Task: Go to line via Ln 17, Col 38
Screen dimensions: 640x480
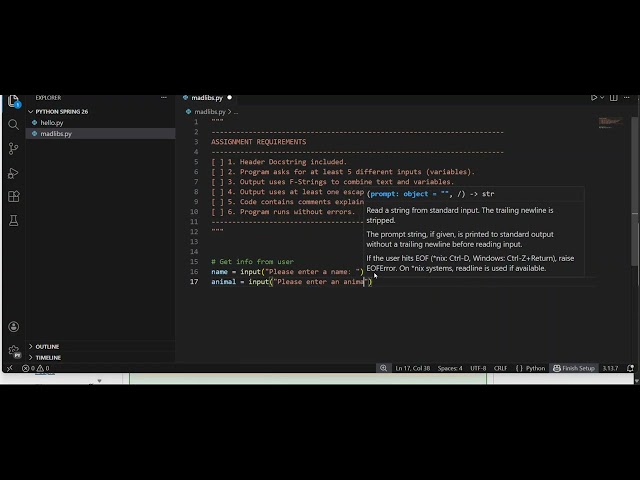Action: click(413, 368)
